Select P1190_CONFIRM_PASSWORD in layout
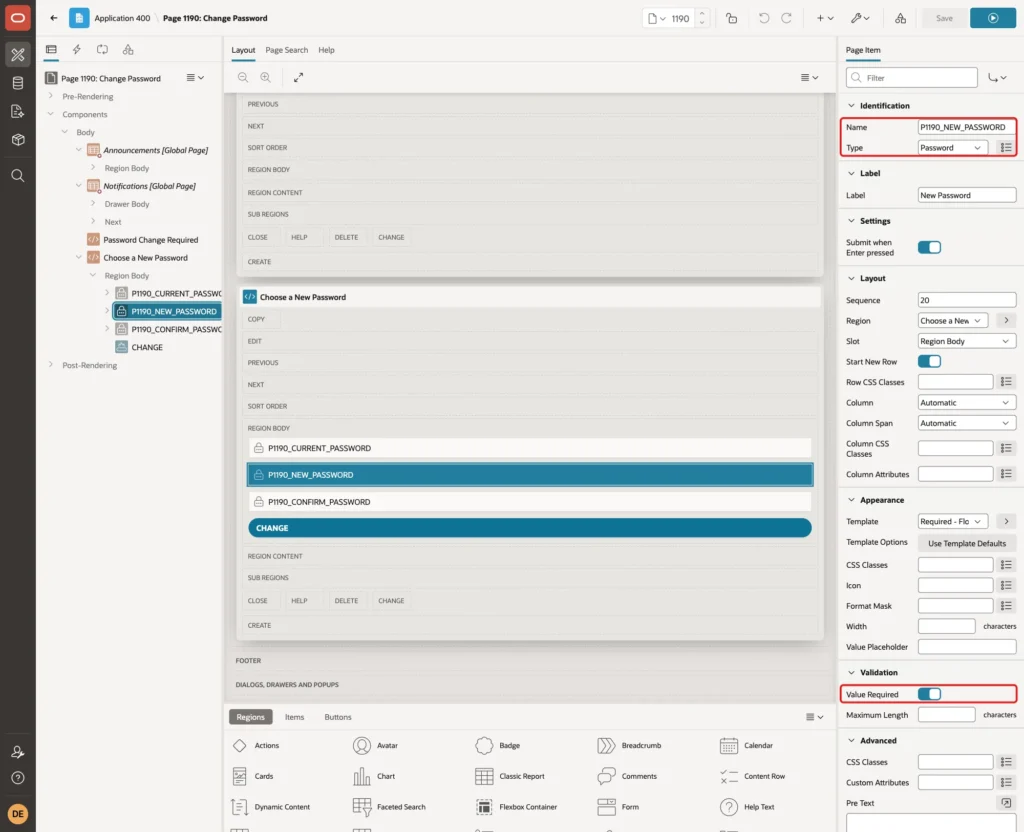1024x832 pixels. 530,502
